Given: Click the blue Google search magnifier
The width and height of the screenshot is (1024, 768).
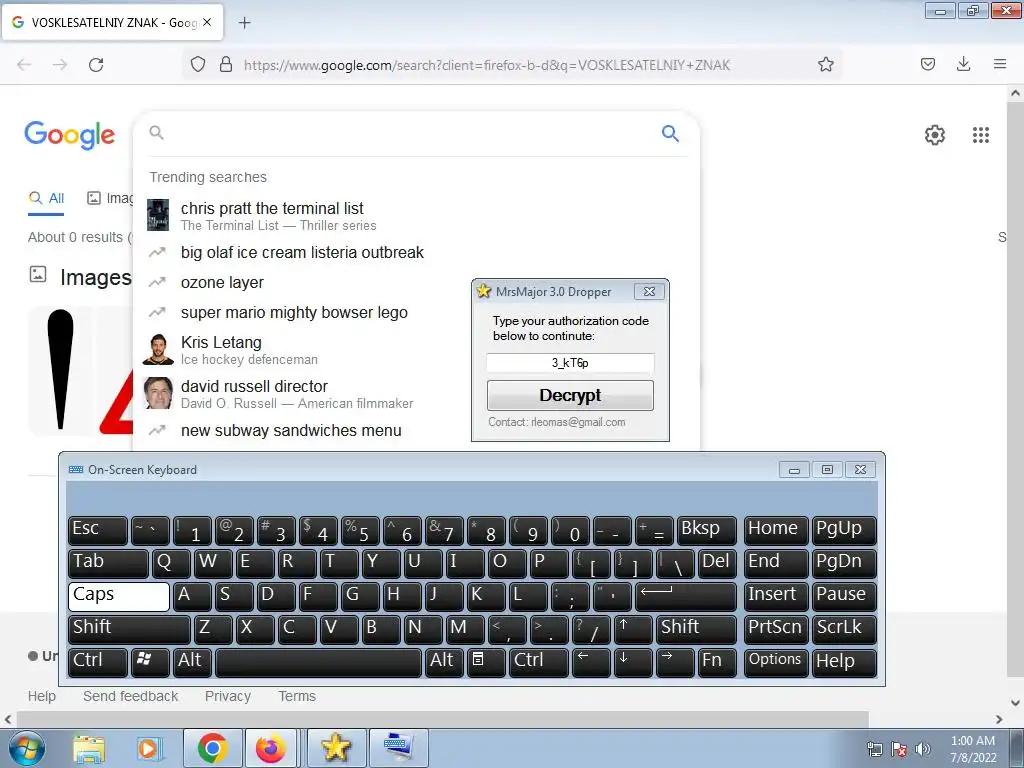Looking at the screenshot, I should point(670,133).
